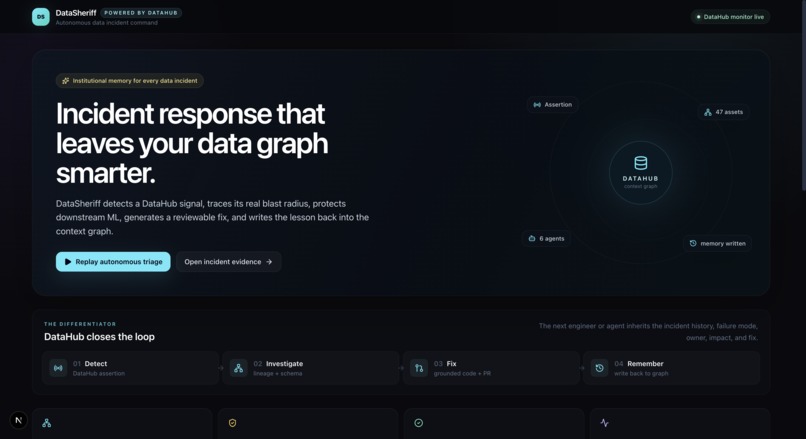Click the write back to graph caption

(x=641, y=374)
